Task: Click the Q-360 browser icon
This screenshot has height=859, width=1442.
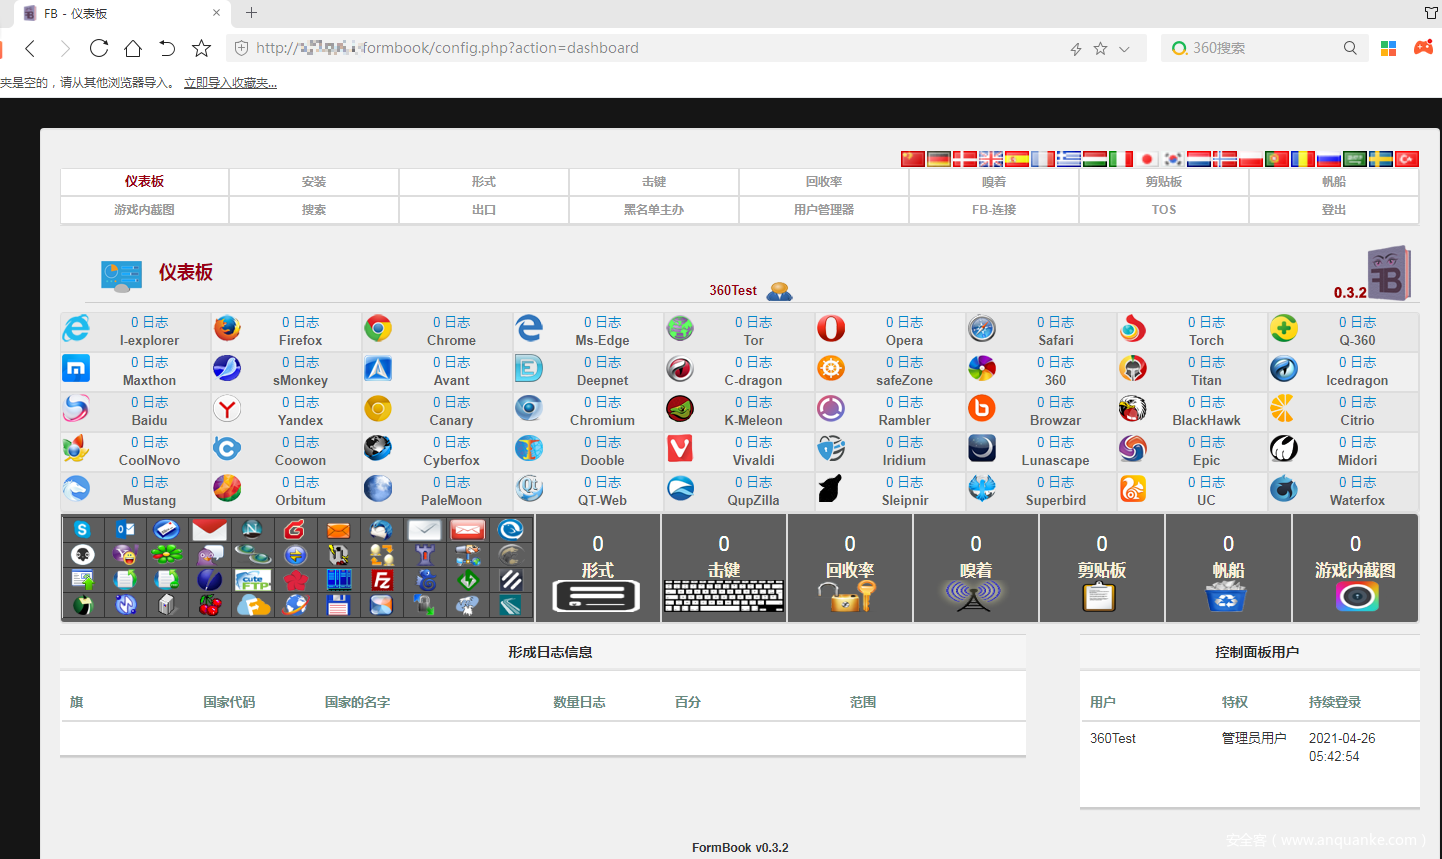Action: click(x=1284, y=328)
